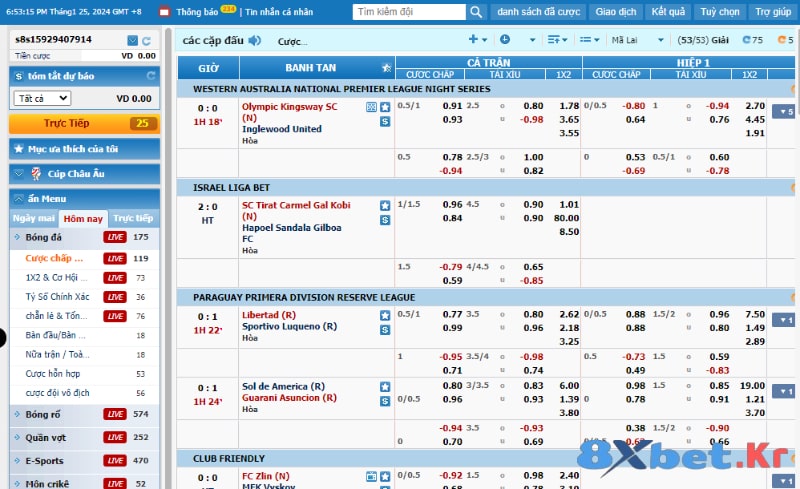
Task: Favorite the Sol de America match star
Action: pos(385,387)
